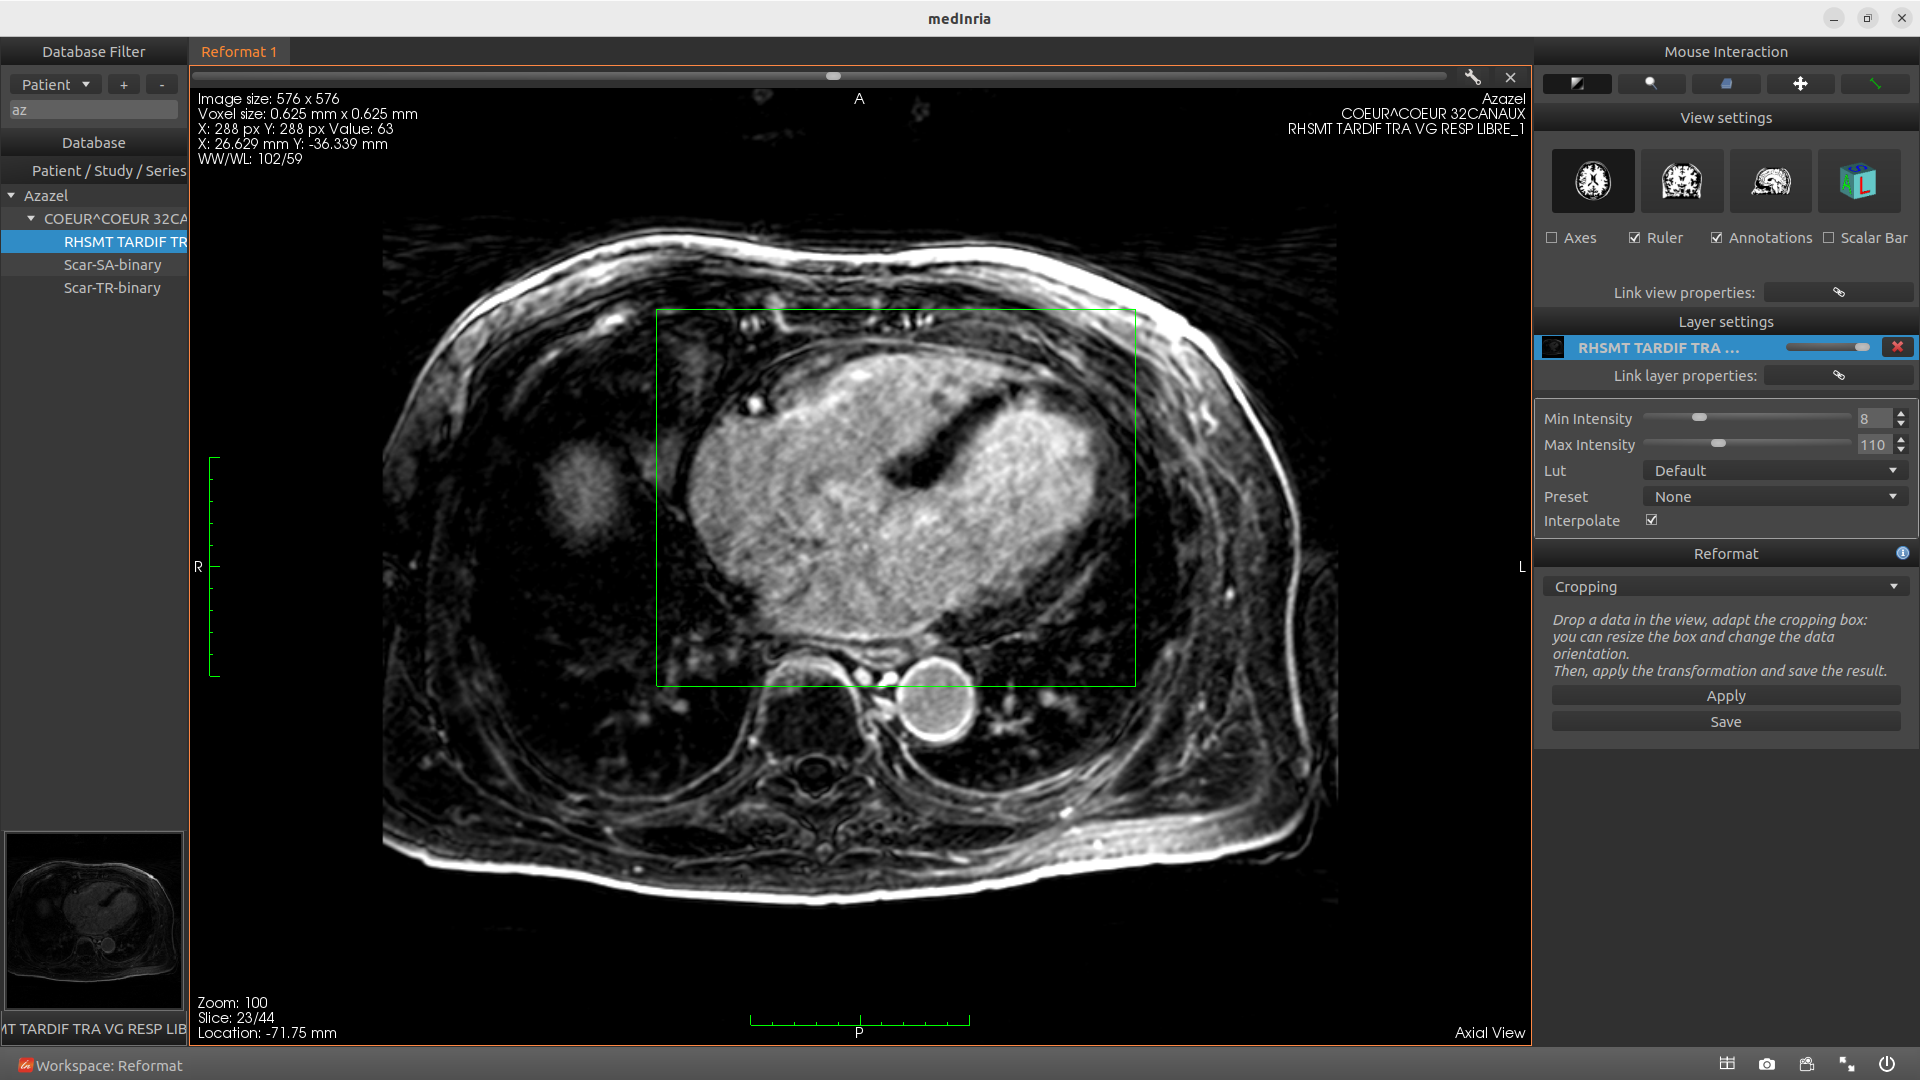The width and height of the screenshot is (1920, 1080).
Task: Select the zoom magnifier interaction tool
Action: 1651,84
